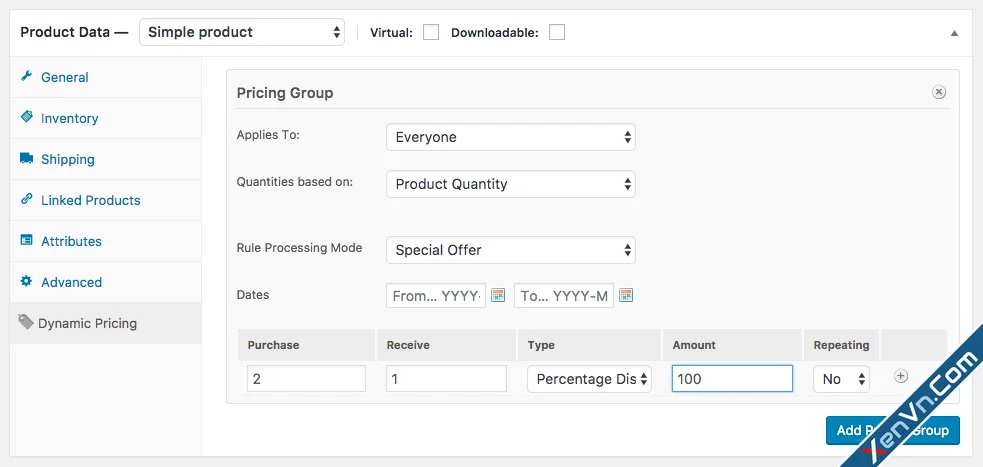Click the Advanced gear icon

(26, 281)
